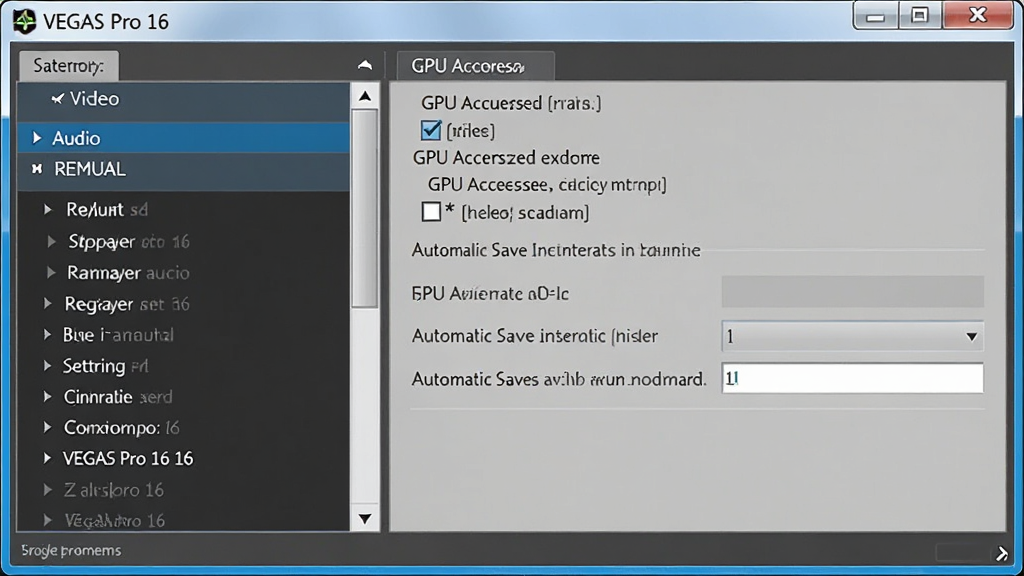Select the Z alrsloro 16 tree item
This screenshot has width=1024, height=576.
[x=114, y=490]
